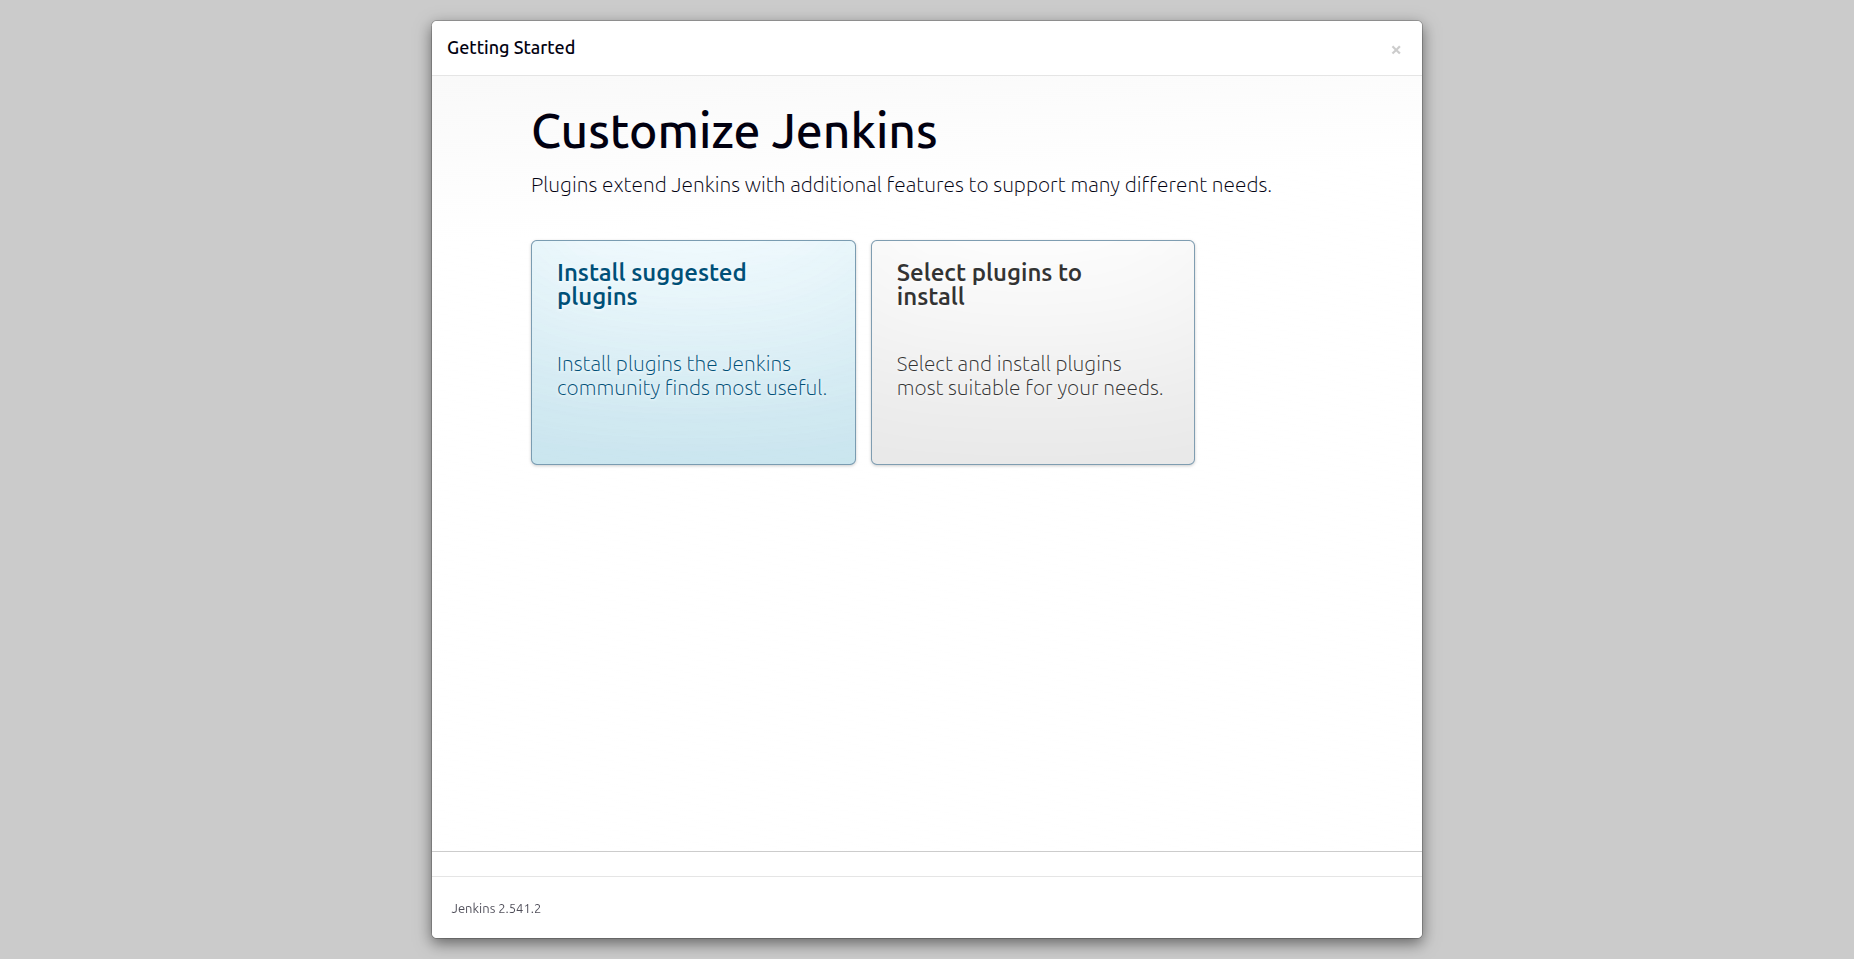Select the Install suggested plugins card
The height and width of the screenshot is (959, 1854).
pos(693,352)
